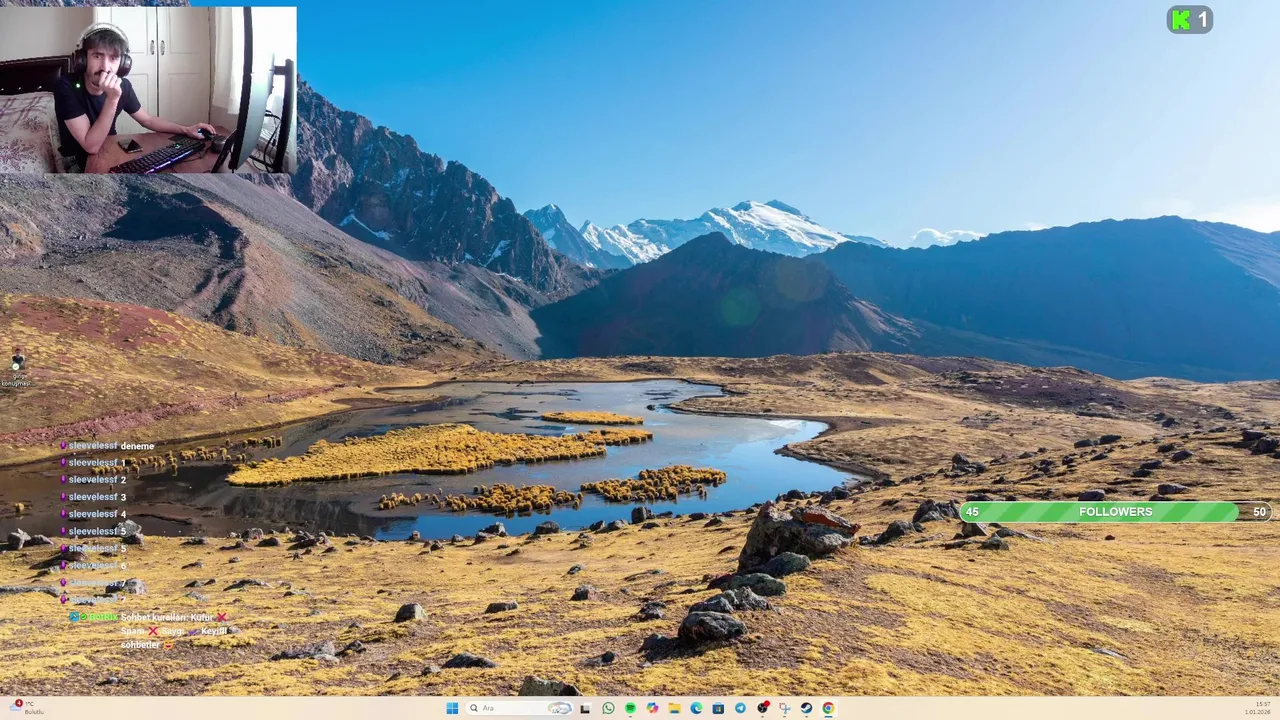Screen dimensions: 1280x720
Task: Open Snipping Tool from the taskbar
Action: [785, 708]
